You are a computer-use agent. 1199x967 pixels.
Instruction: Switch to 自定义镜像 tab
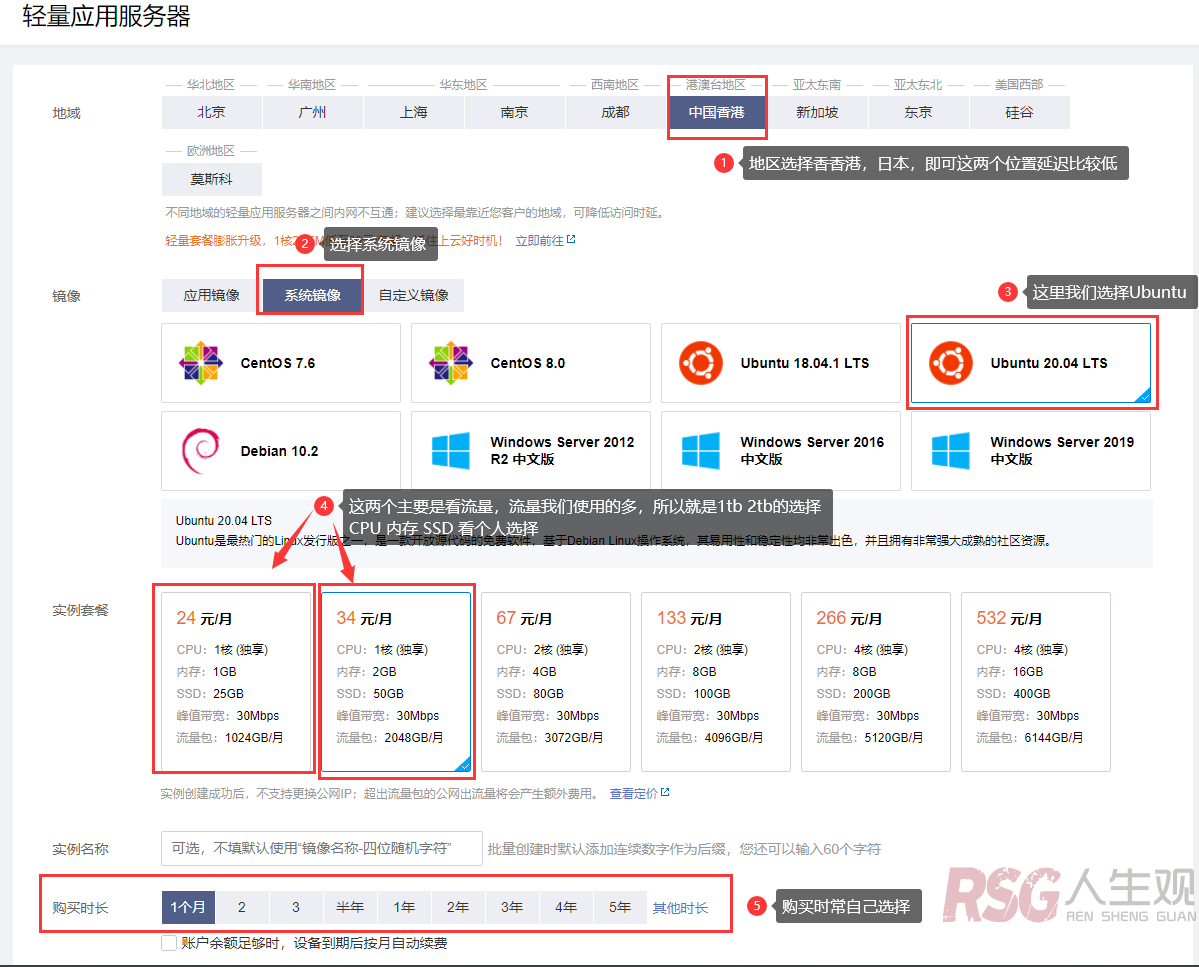pos(414,295)
